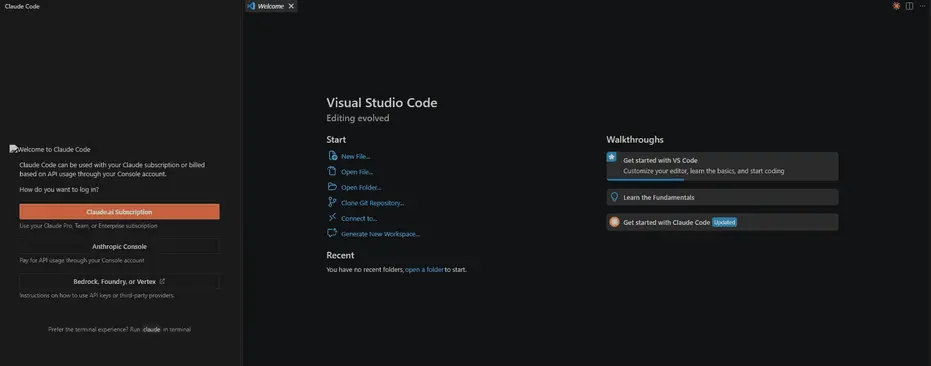Click the star icon on VS Code walkthrough
The image size is (931, 366).
point(612,157)
